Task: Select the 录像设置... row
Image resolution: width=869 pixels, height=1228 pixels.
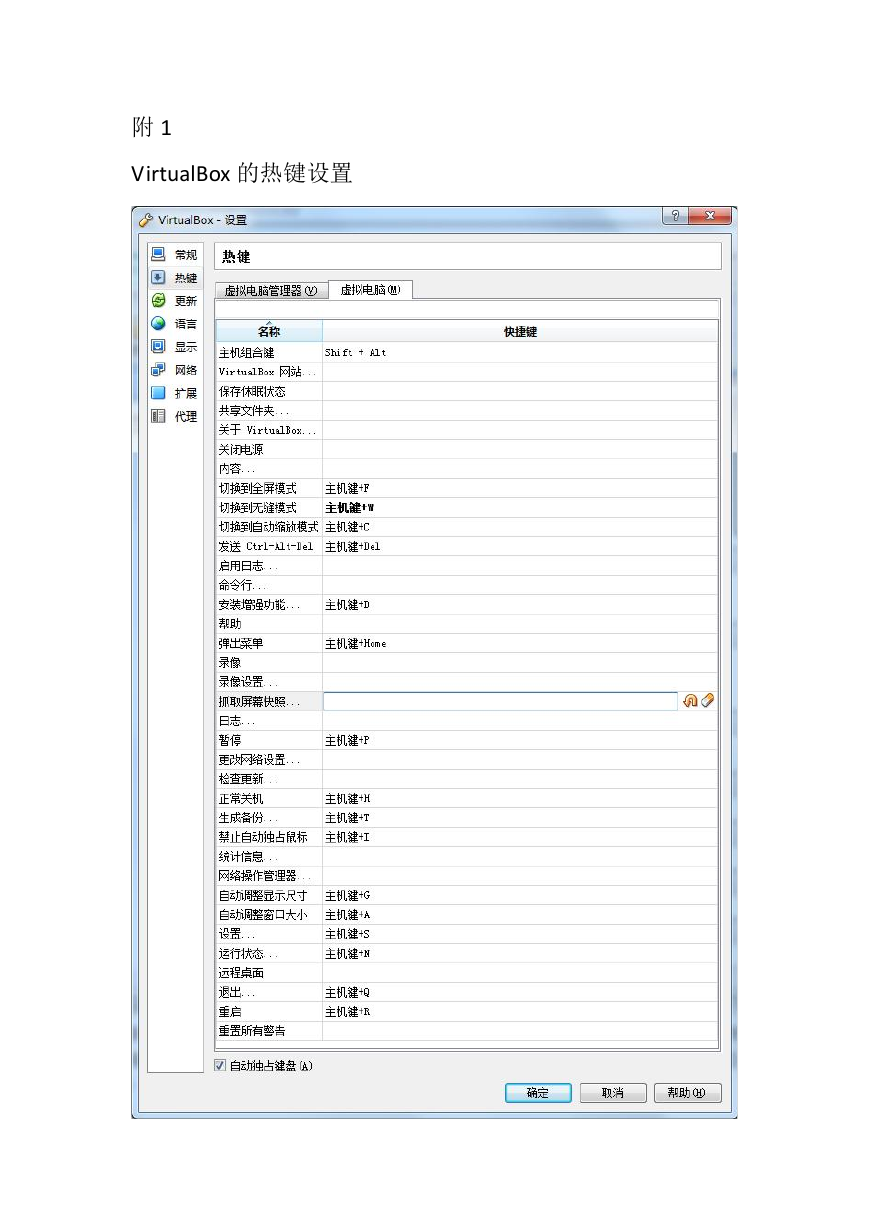Action: pos(467,682)
